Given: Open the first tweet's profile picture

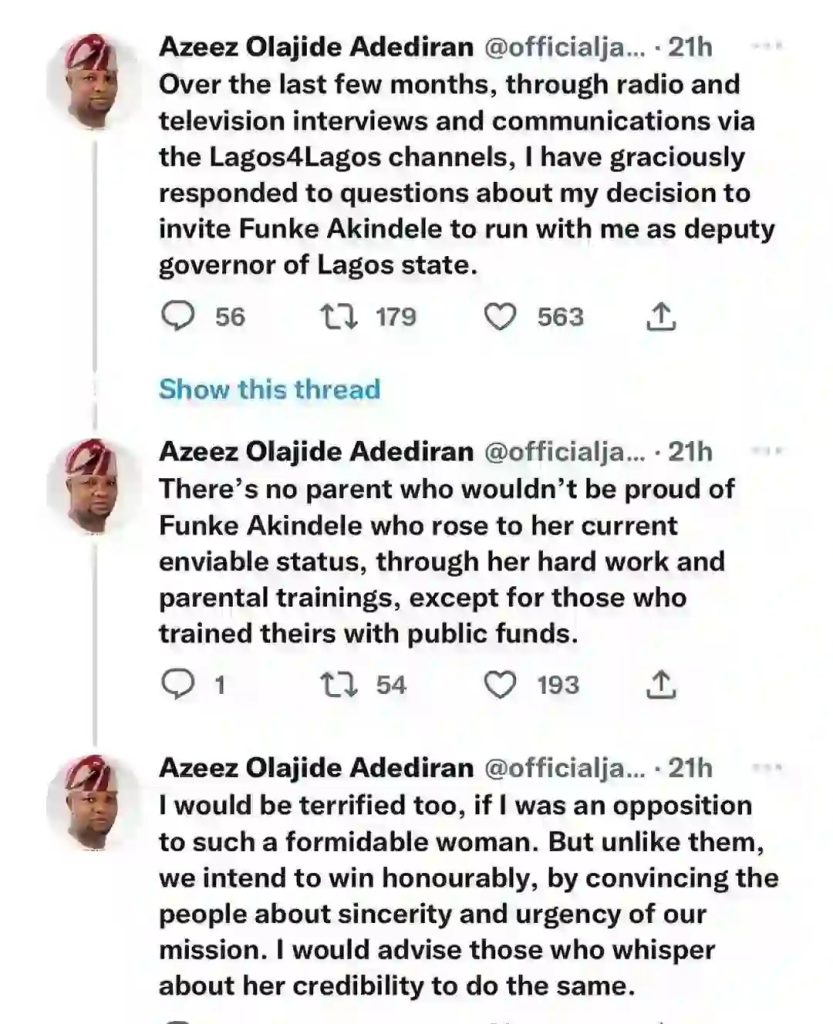Looking at the screenshot, I should [x=93, y=80].
